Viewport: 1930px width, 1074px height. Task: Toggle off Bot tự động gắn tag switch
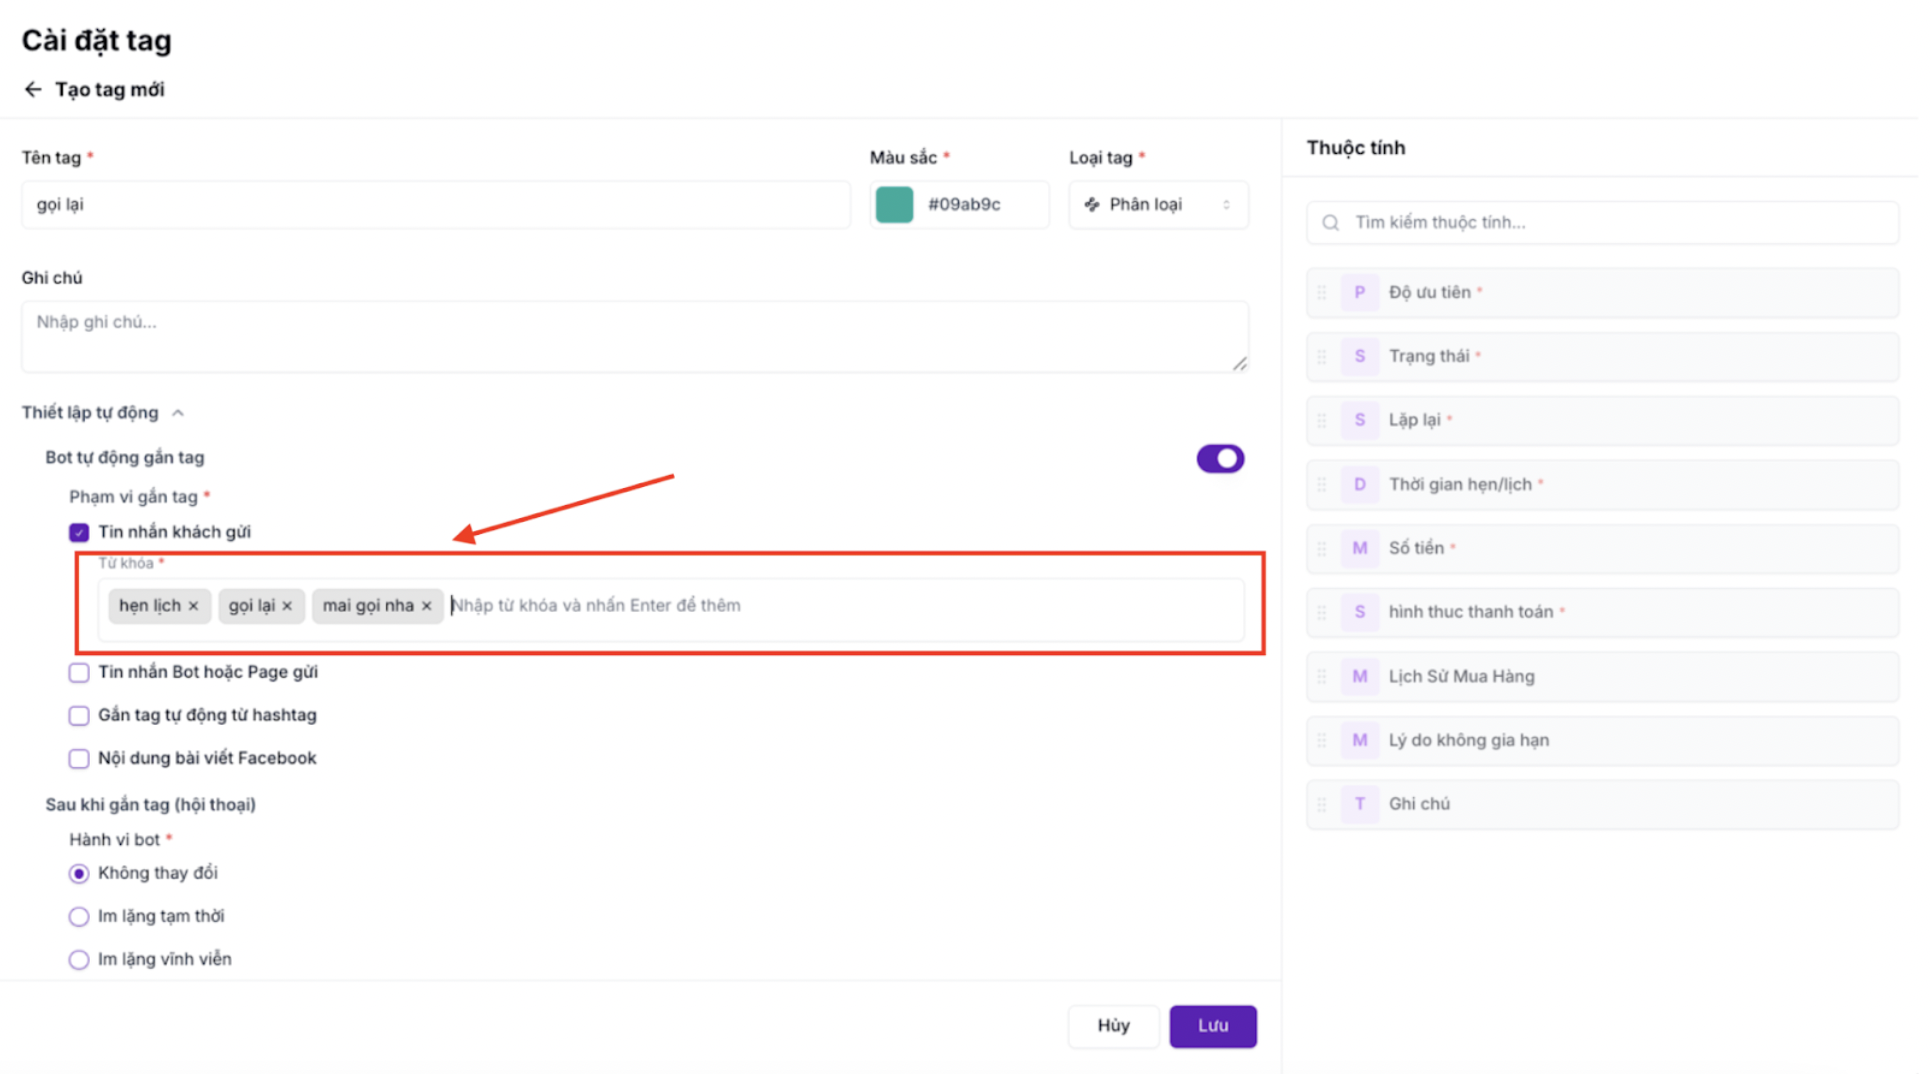(1221, 459)
